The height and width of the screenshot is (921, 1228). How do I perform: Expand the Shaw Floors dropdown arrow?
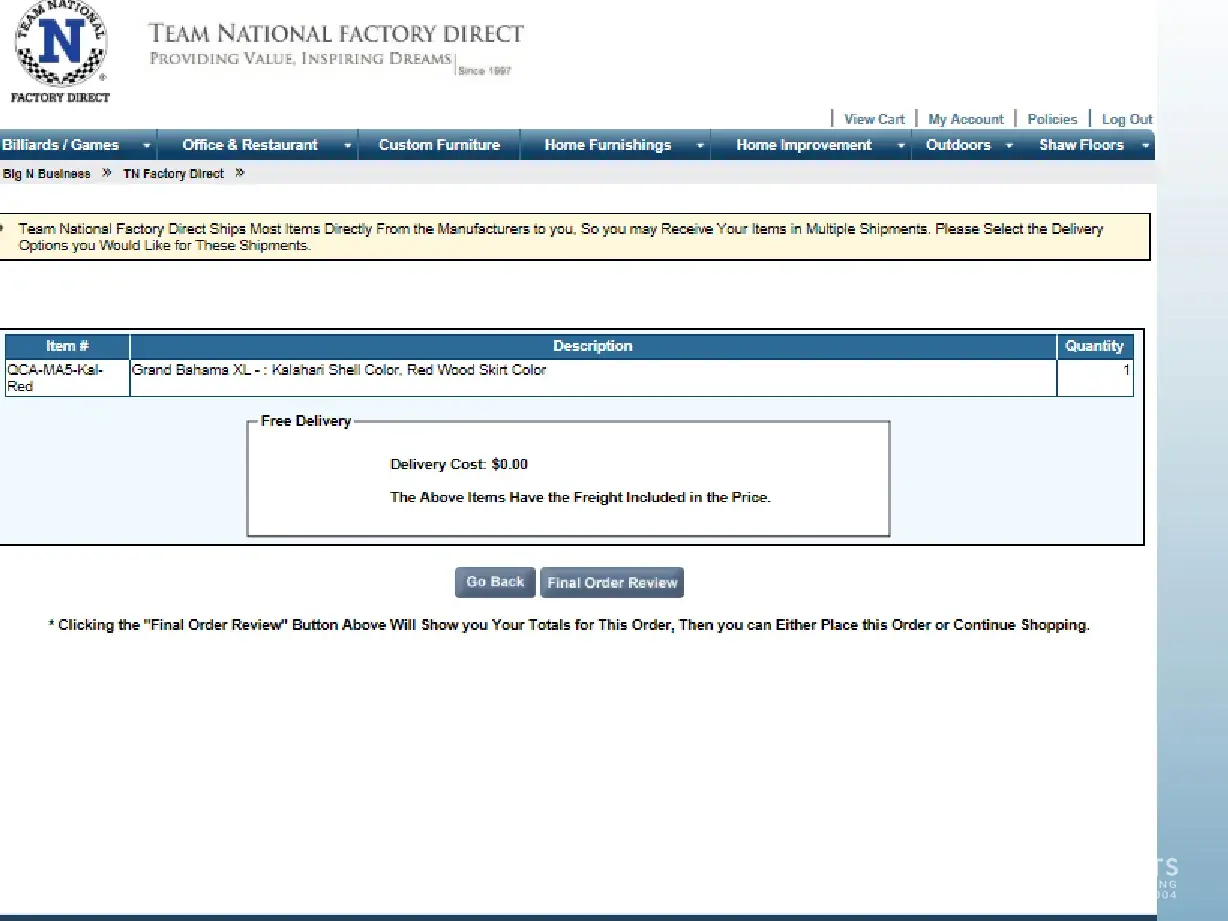click(x=1145, y=146)
